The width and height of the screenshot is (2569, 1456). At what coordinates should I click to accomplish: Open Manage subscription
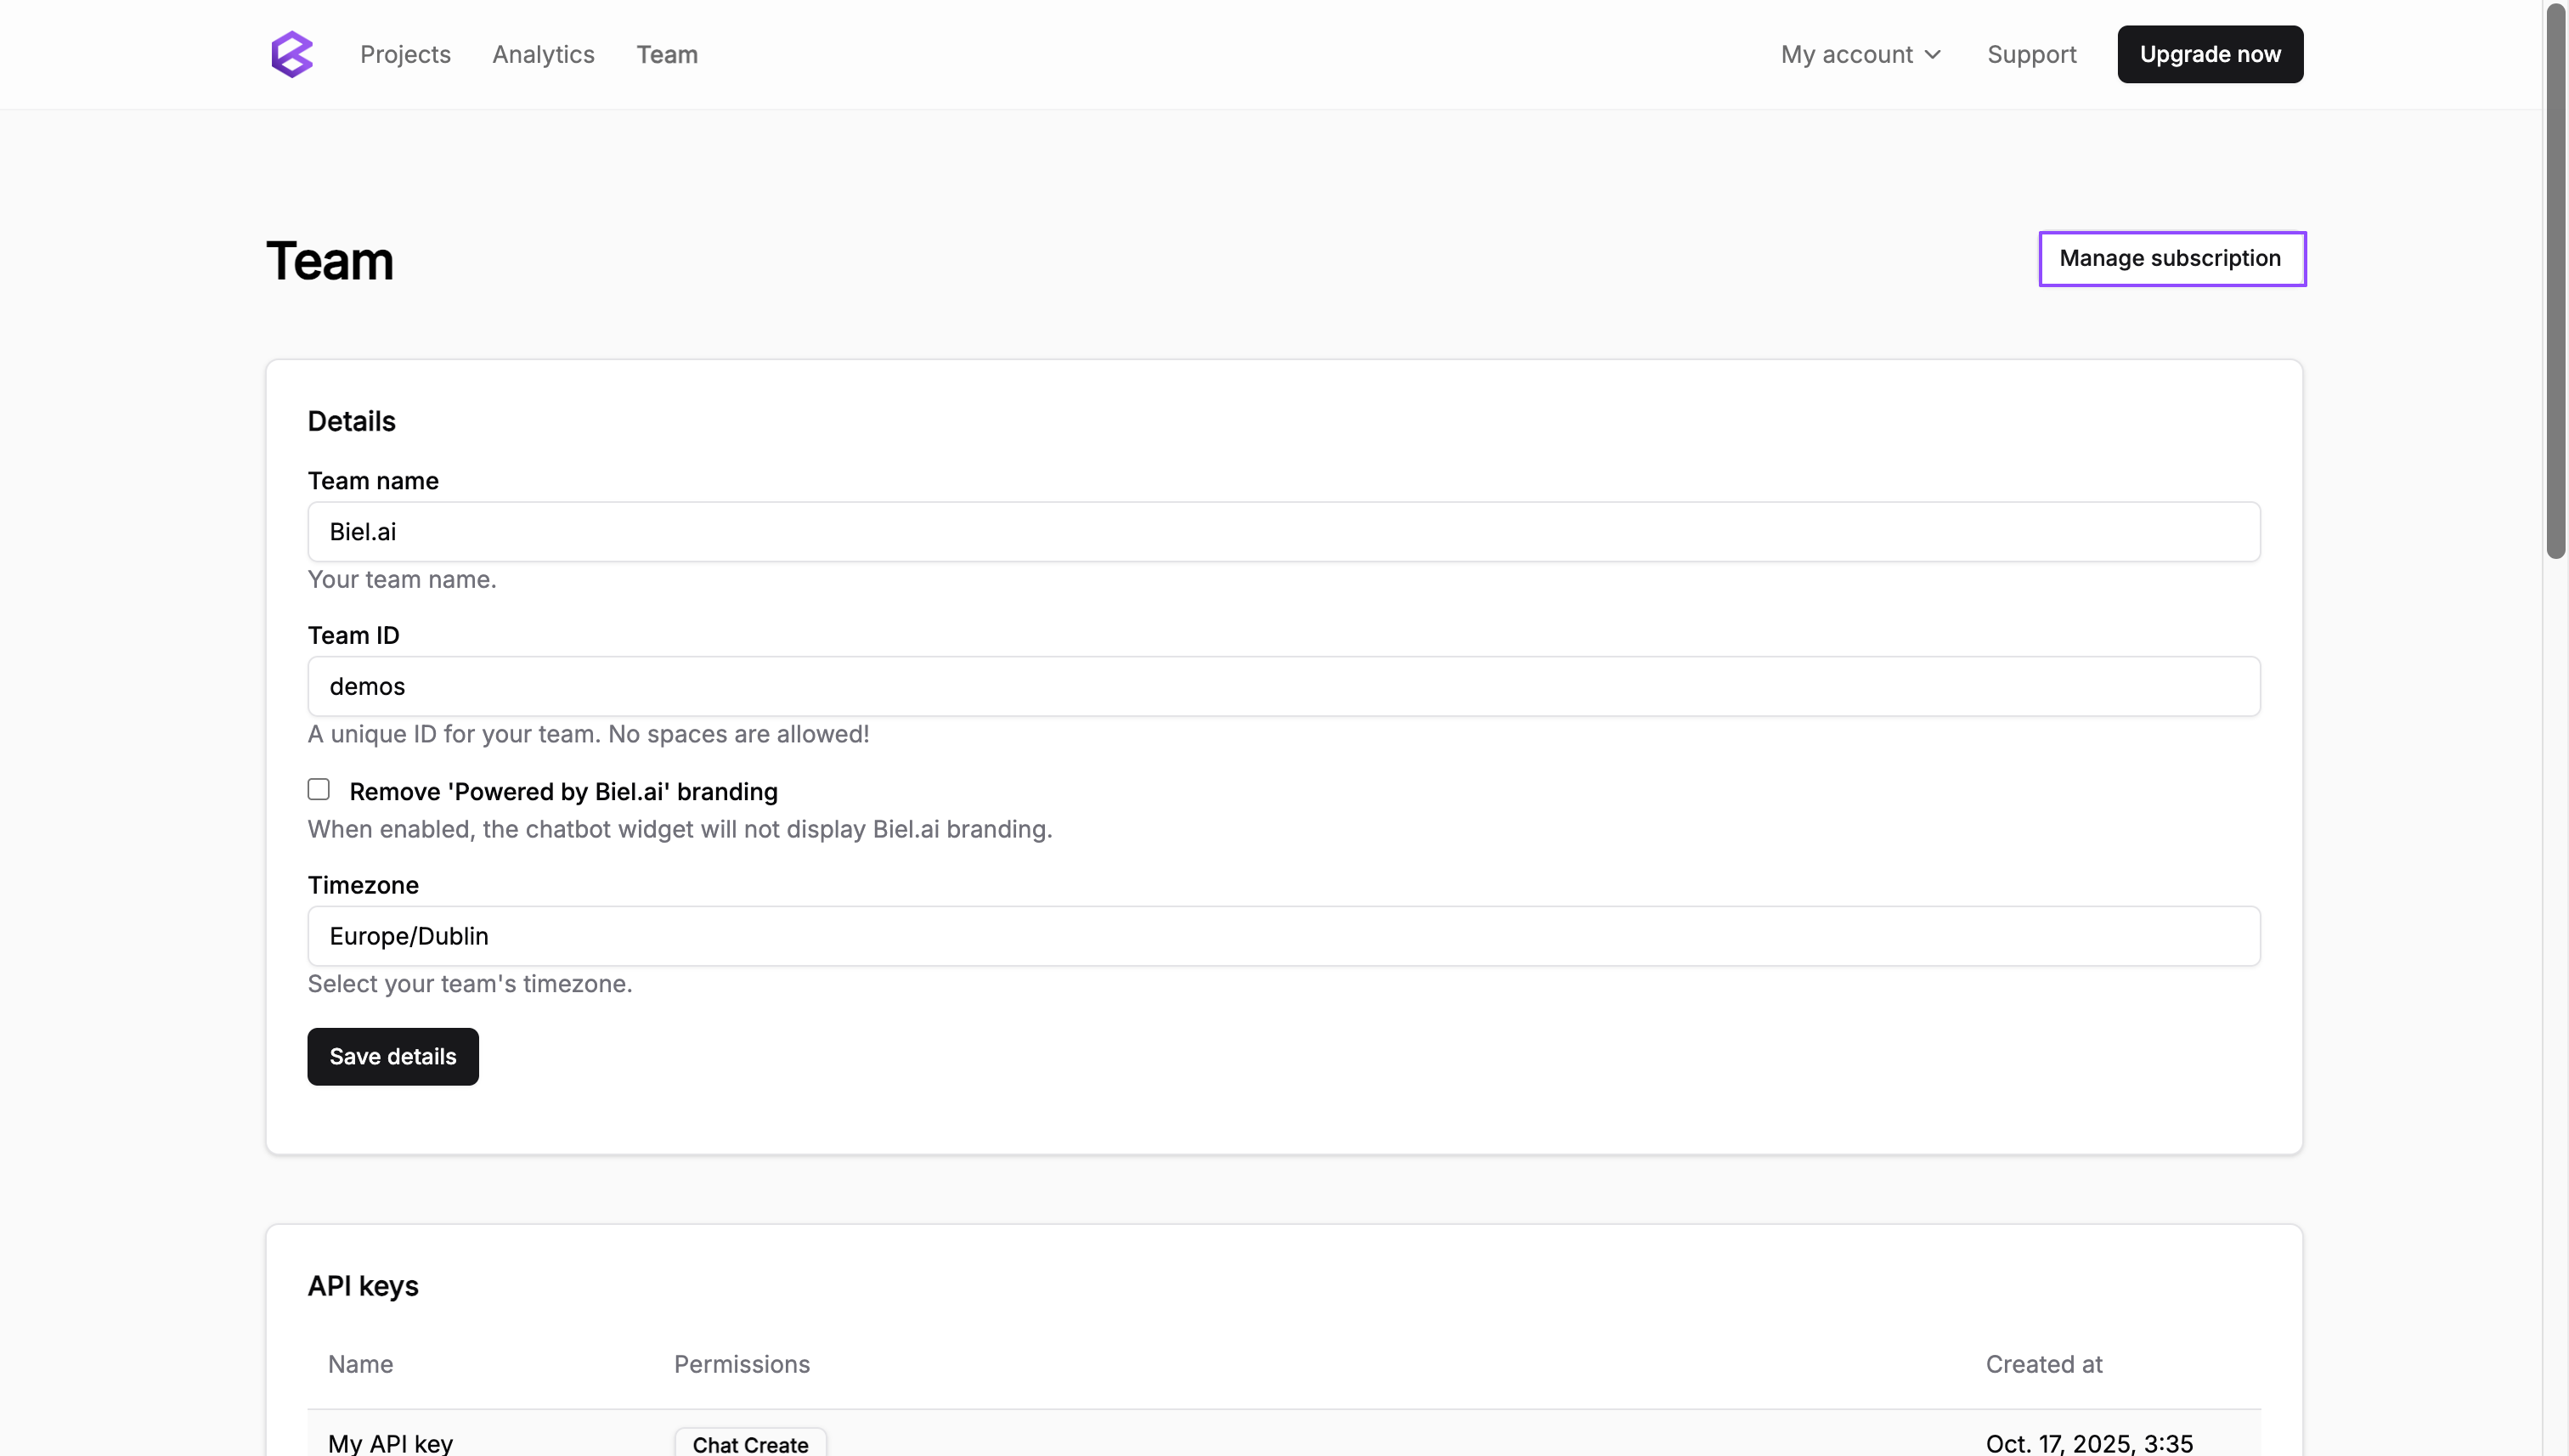[2172, 258]
